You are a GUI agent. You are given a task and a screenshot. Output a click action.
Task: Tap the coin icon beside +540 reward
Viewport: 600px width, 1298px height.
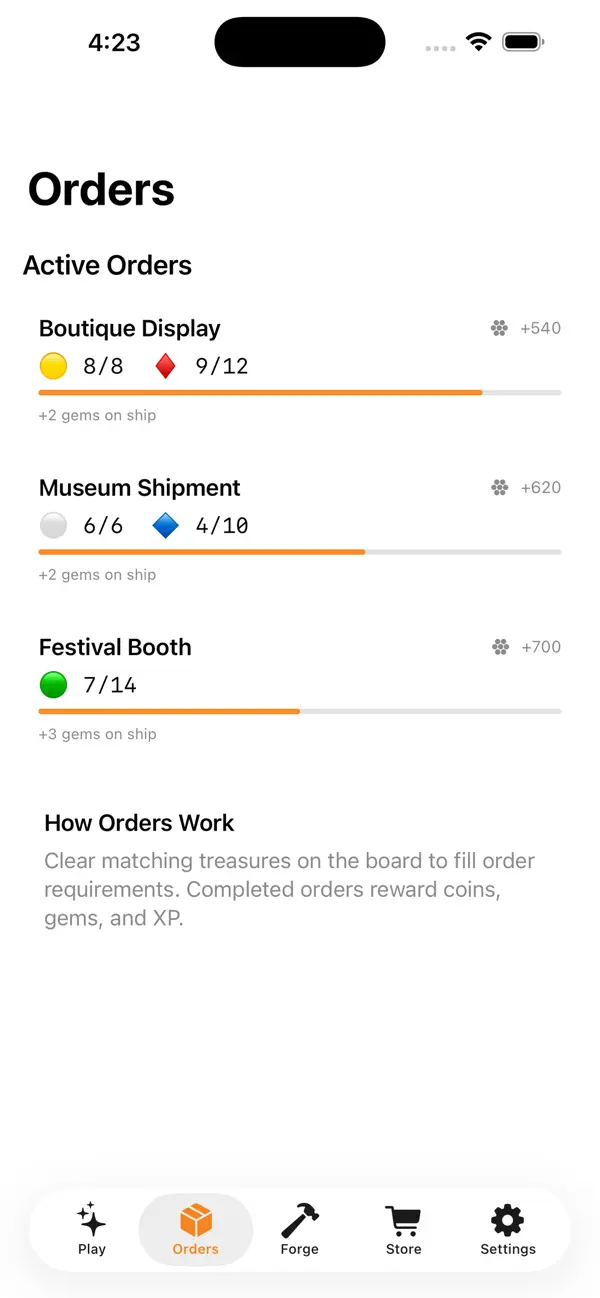pyautogui.click(x=500, y=328)
